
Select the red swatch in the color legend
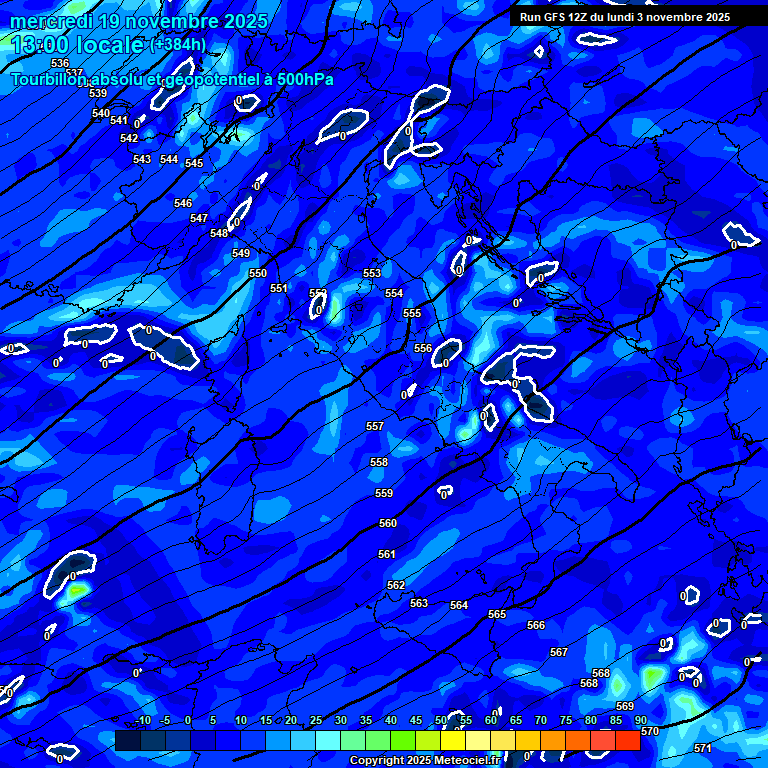coord(627,741)
